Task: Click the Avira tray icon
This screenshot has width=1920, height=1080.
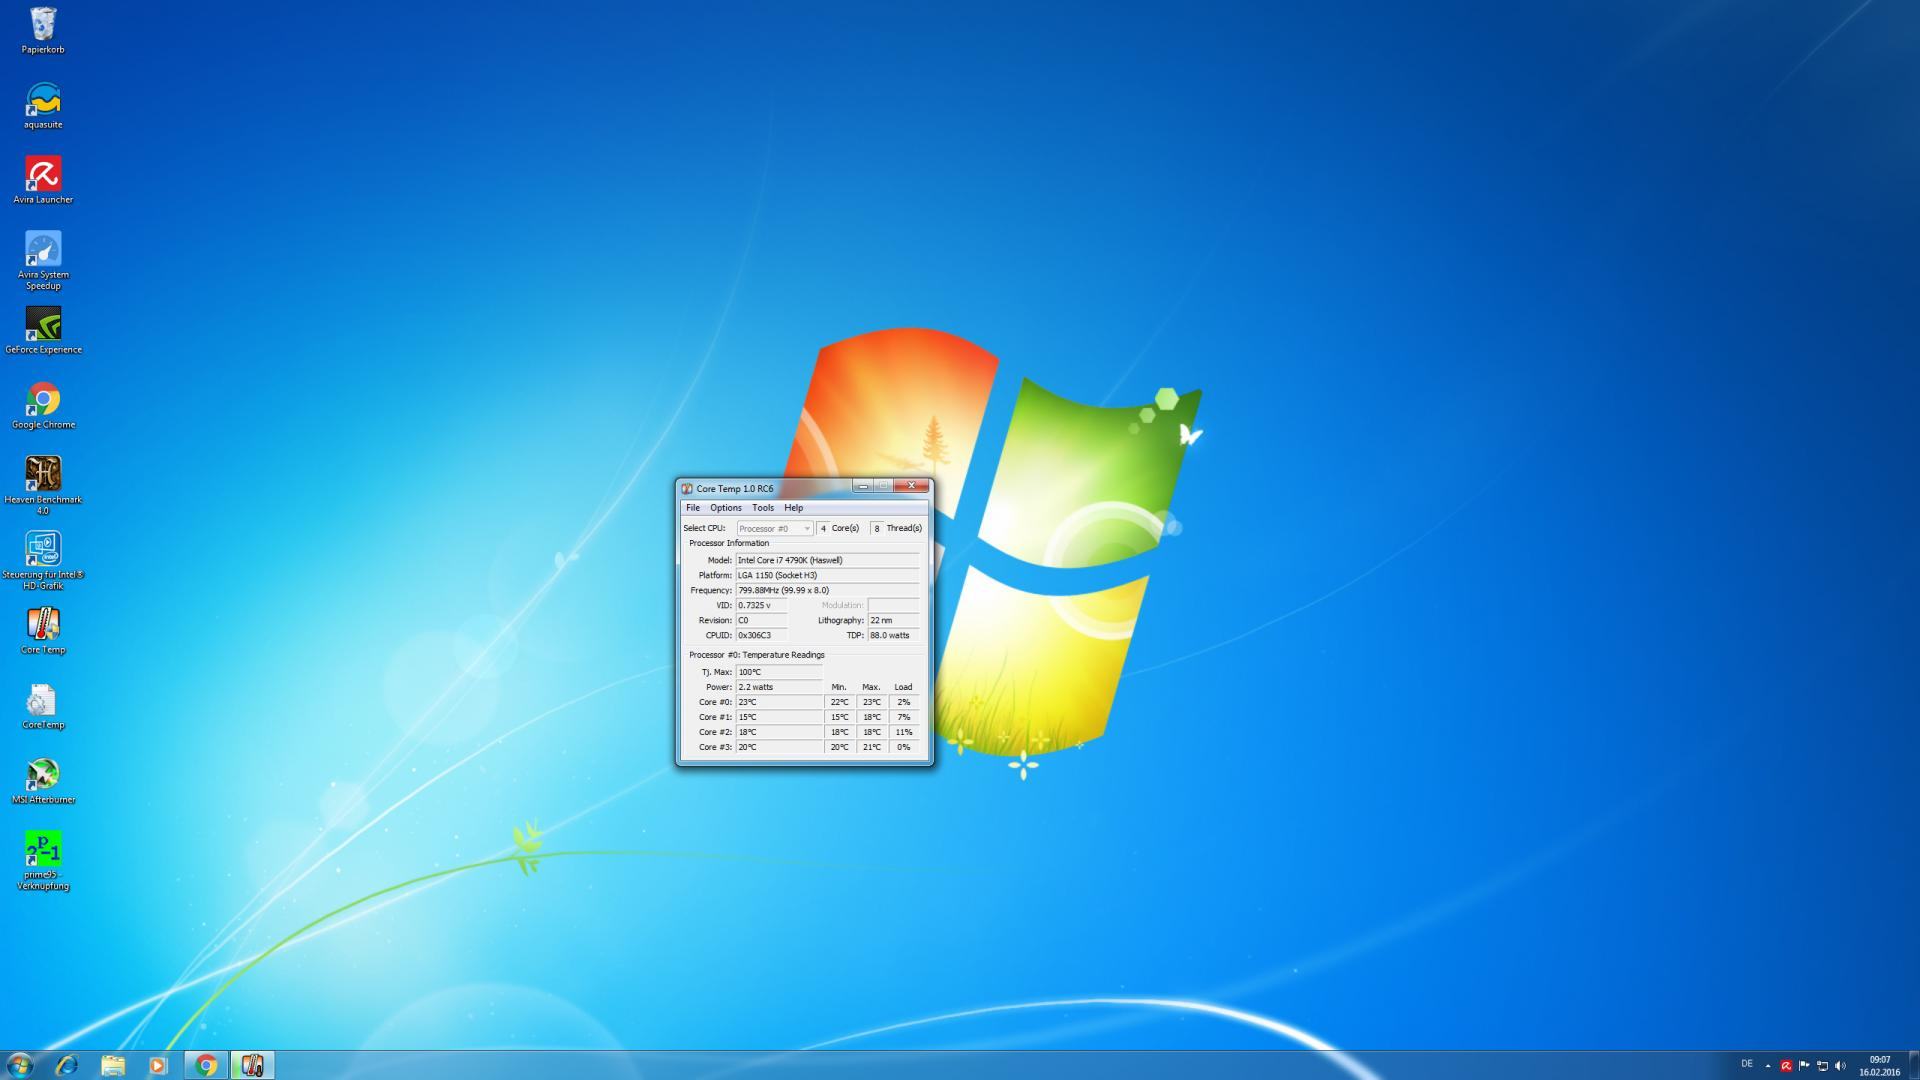Action: 1786,1066
